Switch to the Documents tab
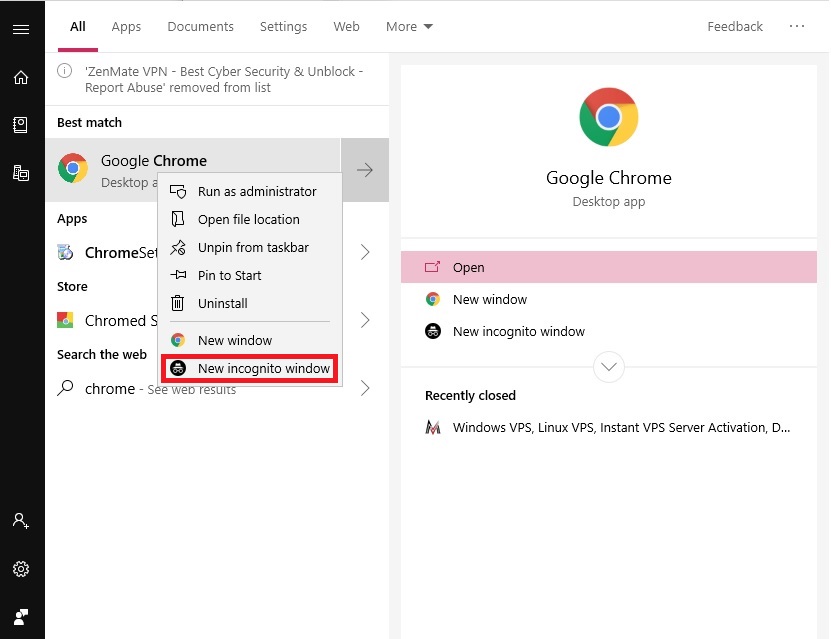Screen dimensions: 831x639 pyautogui.click(x=200, y=26)
